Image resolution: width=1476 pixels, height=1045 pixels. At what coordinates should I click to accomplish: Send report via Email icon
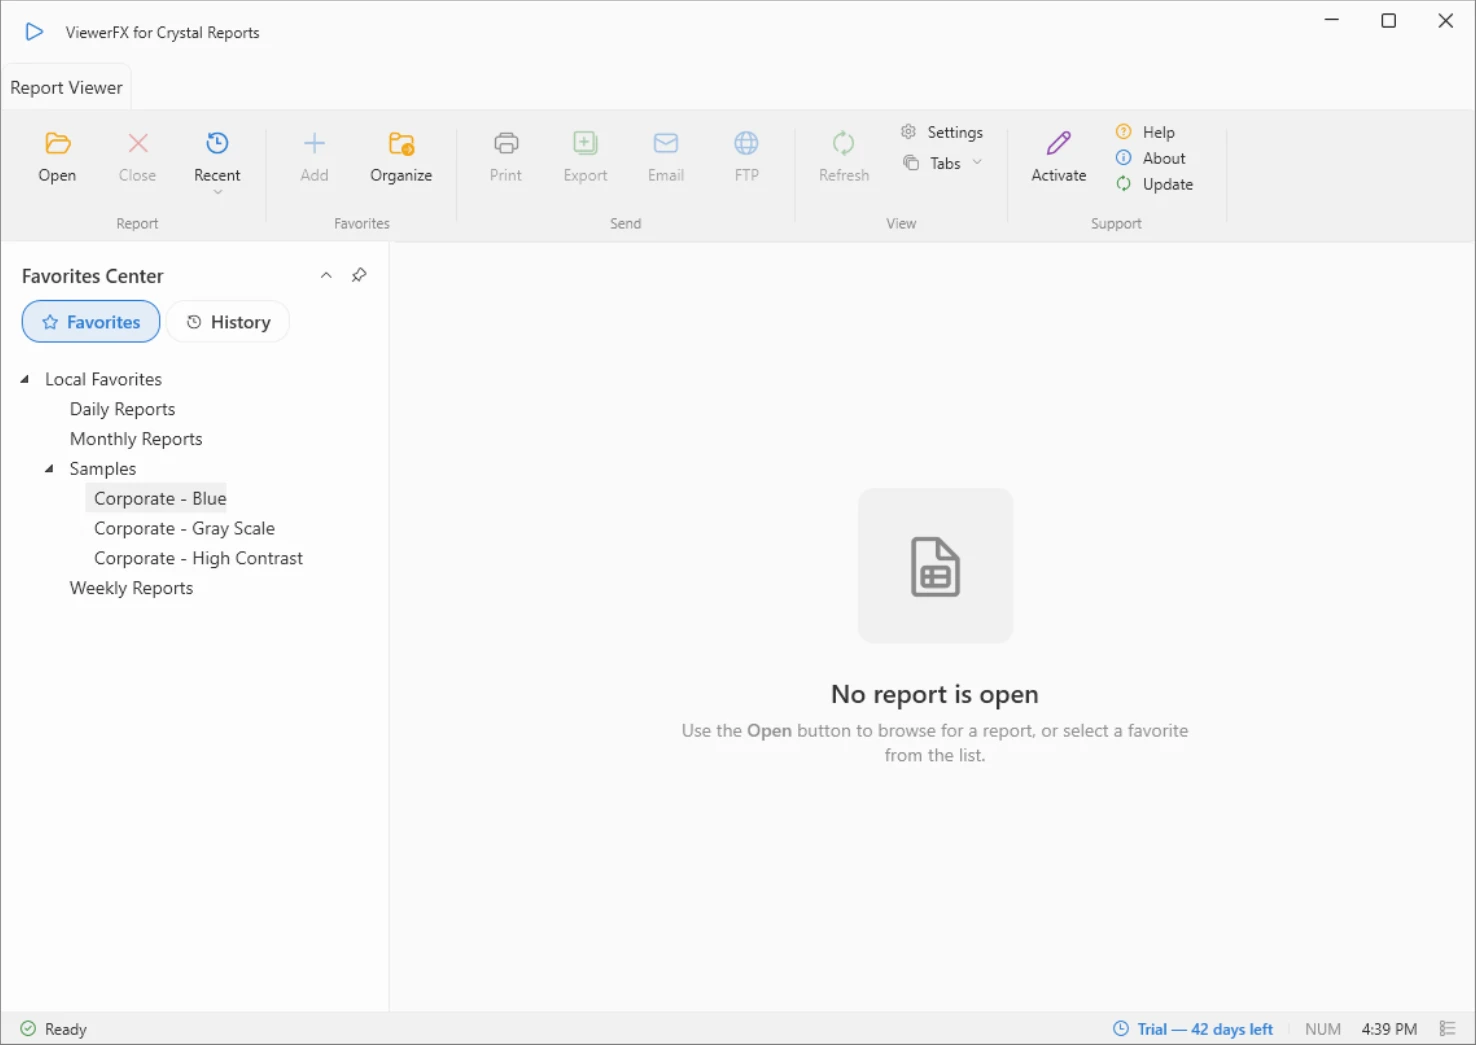coord(666,144)
